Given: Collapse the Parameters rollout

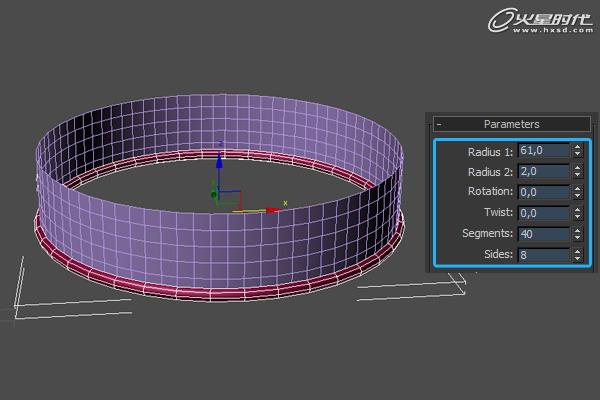Looking at the screenshot, I should [439, 125].
